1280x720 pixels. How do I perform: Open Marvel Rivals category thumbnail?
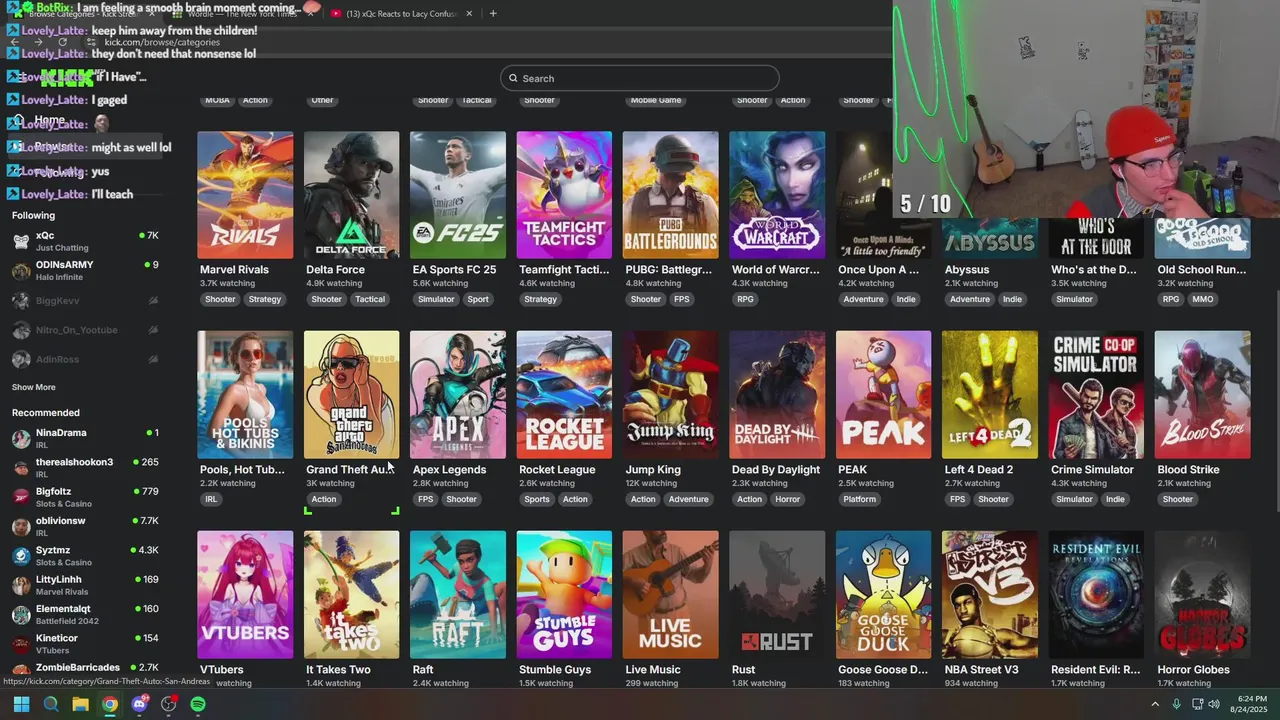click(x=245, y=195)
